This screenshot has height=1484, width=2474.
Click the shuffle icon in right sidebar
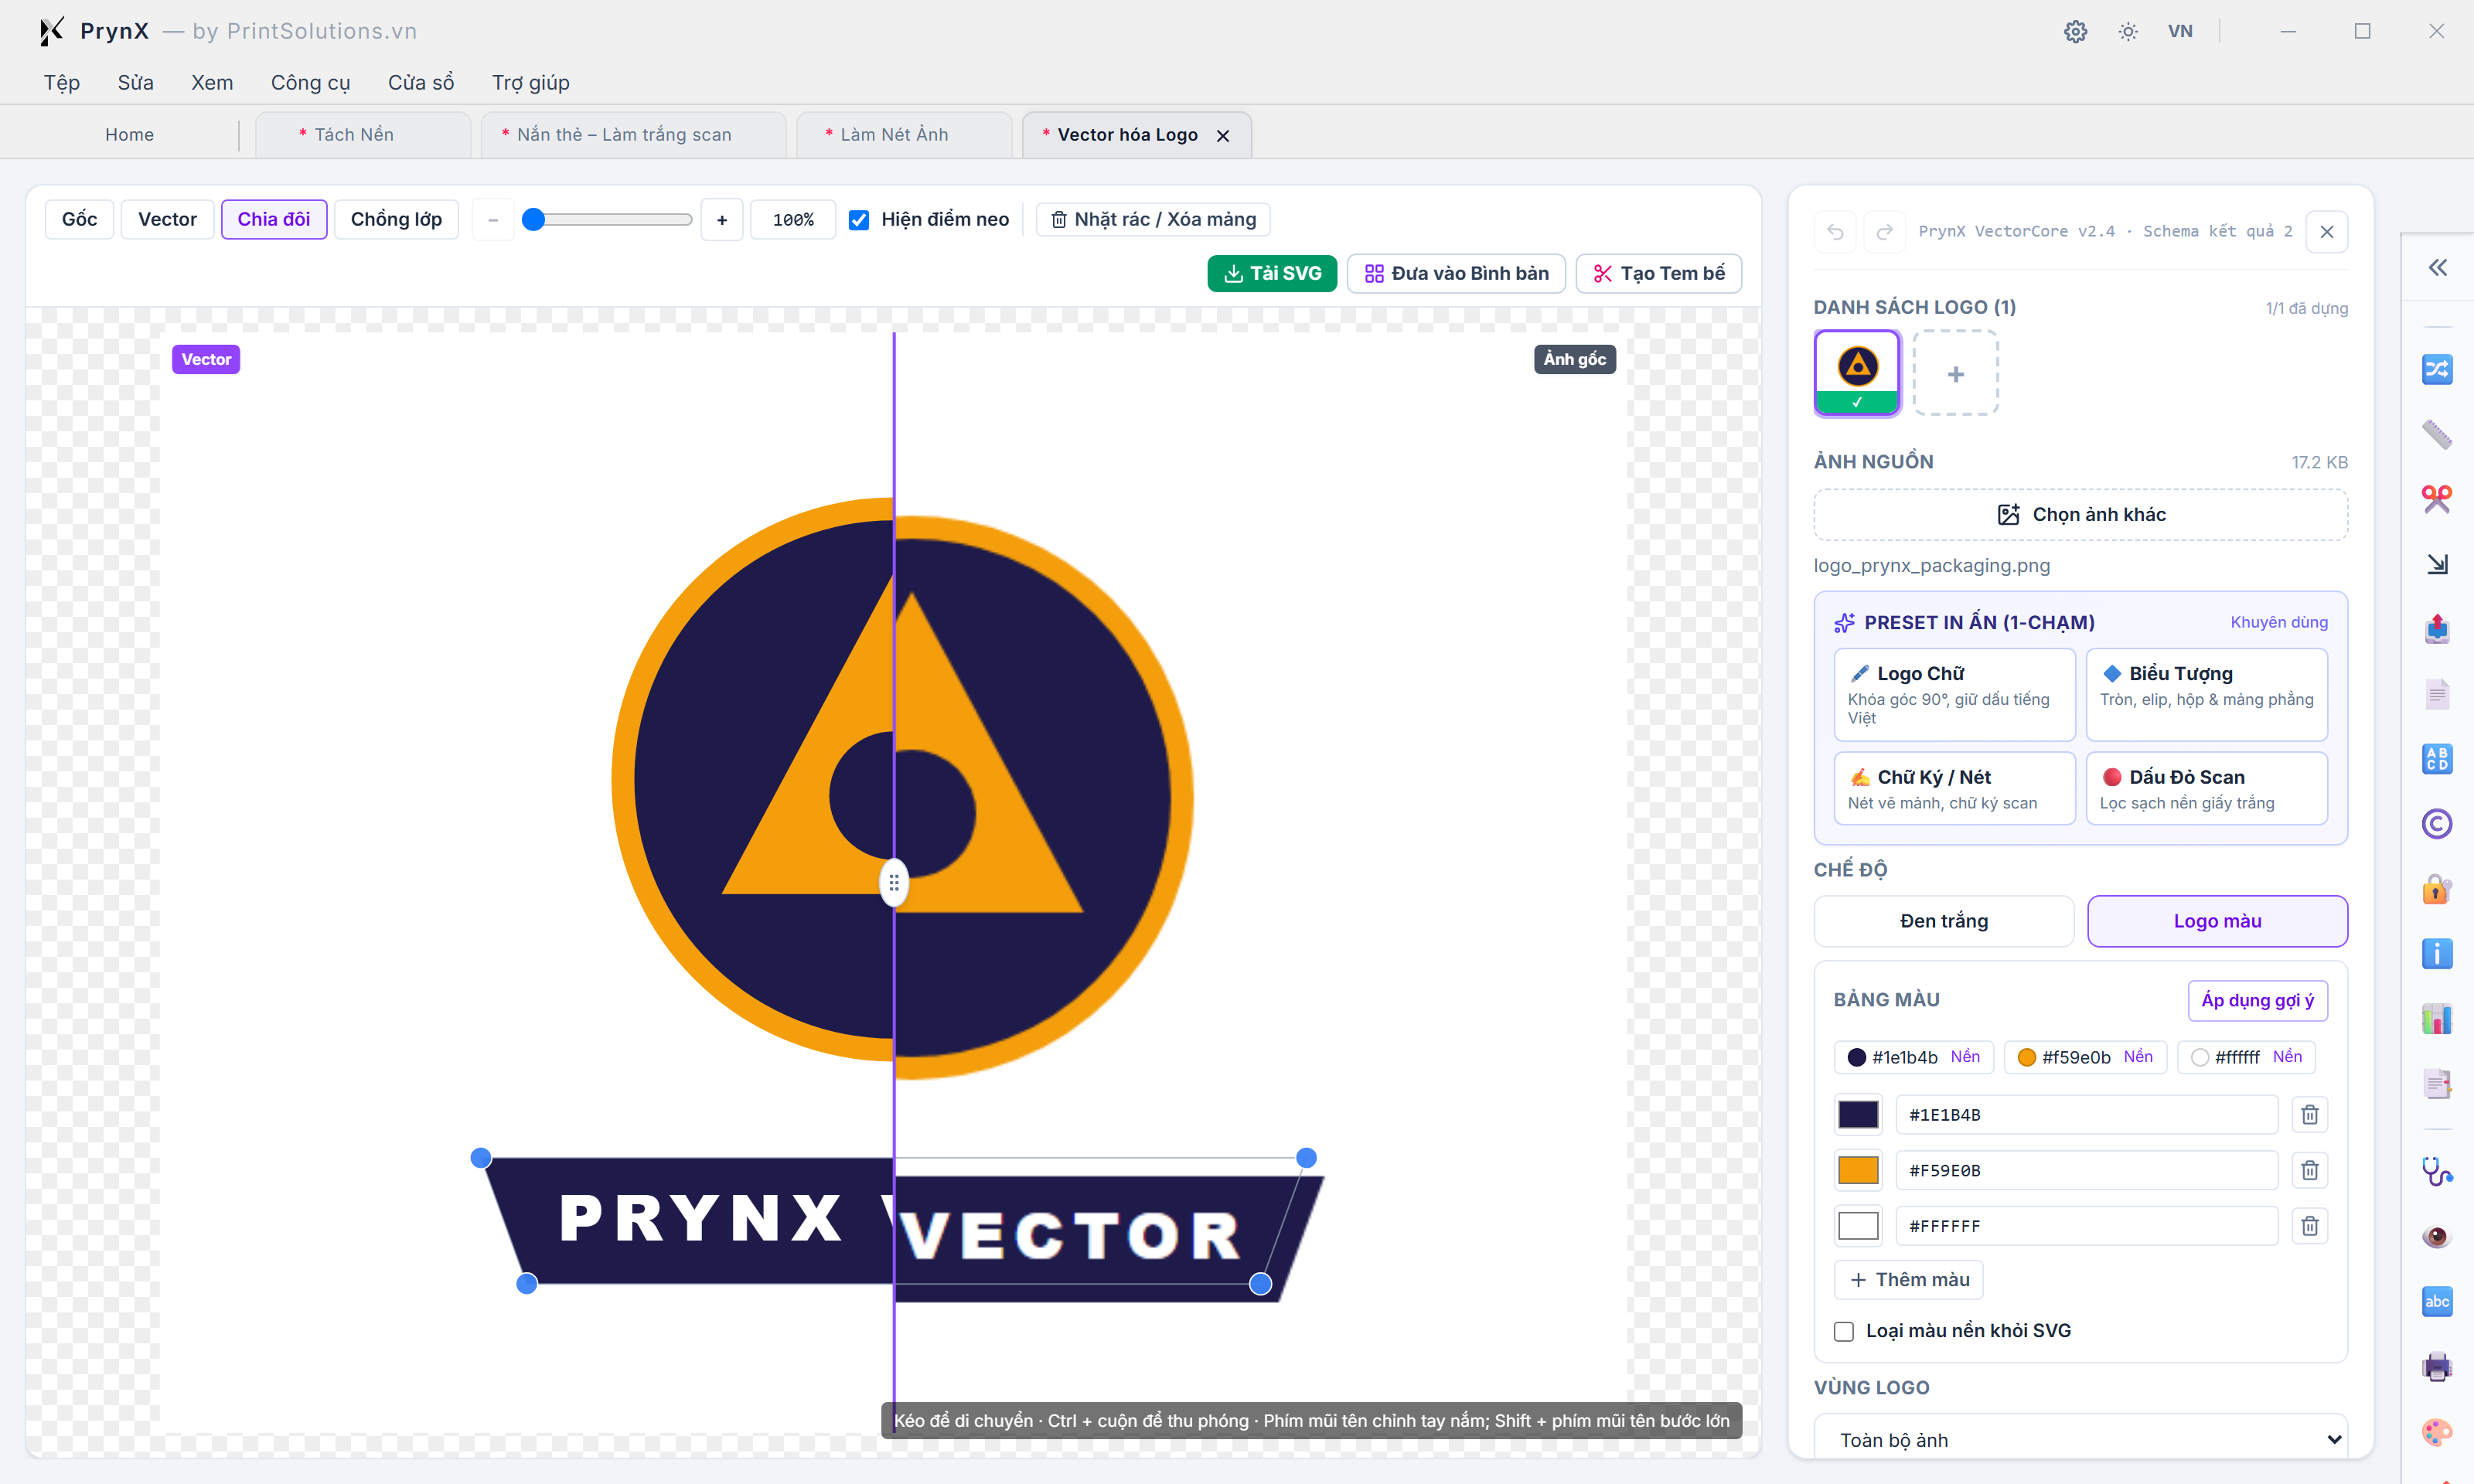point(2437,369)
